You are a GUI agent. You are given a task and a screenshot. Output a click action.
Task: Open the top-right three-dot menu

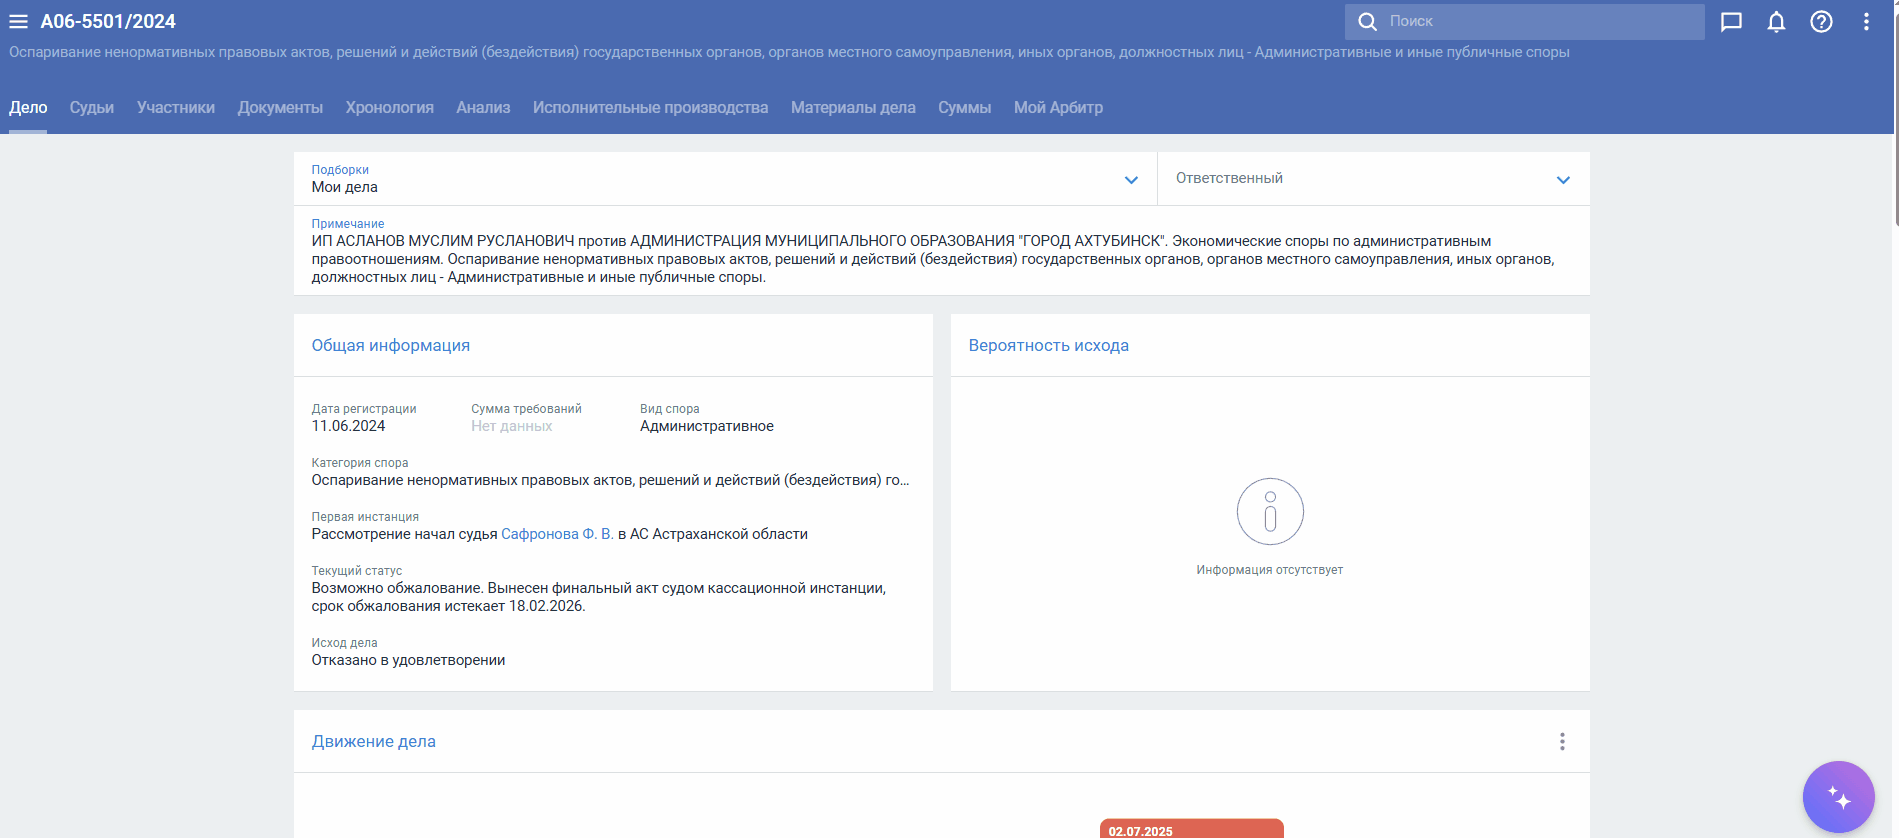(x=1866, y=22)
